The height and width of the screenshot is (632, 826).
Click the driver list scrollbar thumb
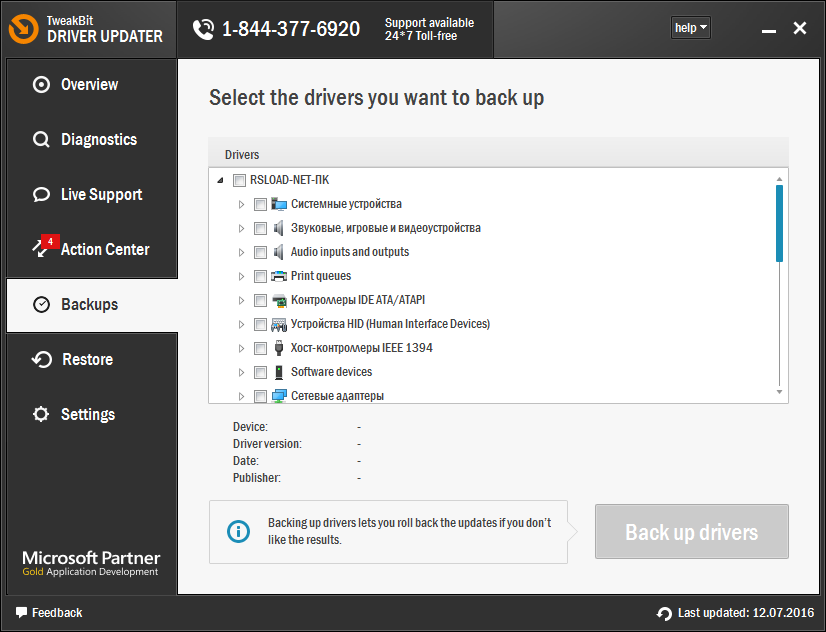(x=779, y=222)
